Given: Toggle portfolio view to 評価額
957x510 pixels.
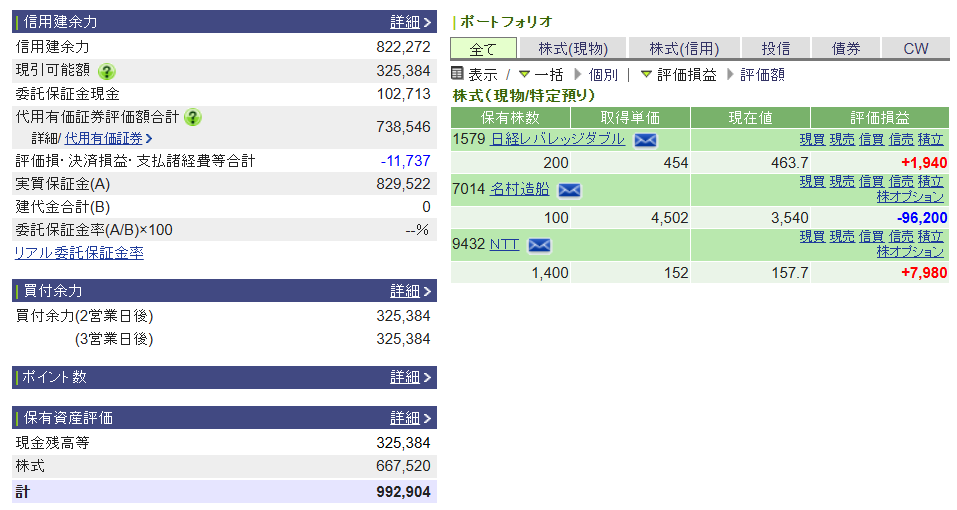Looking at the screenshot, I should click(762, 74).
